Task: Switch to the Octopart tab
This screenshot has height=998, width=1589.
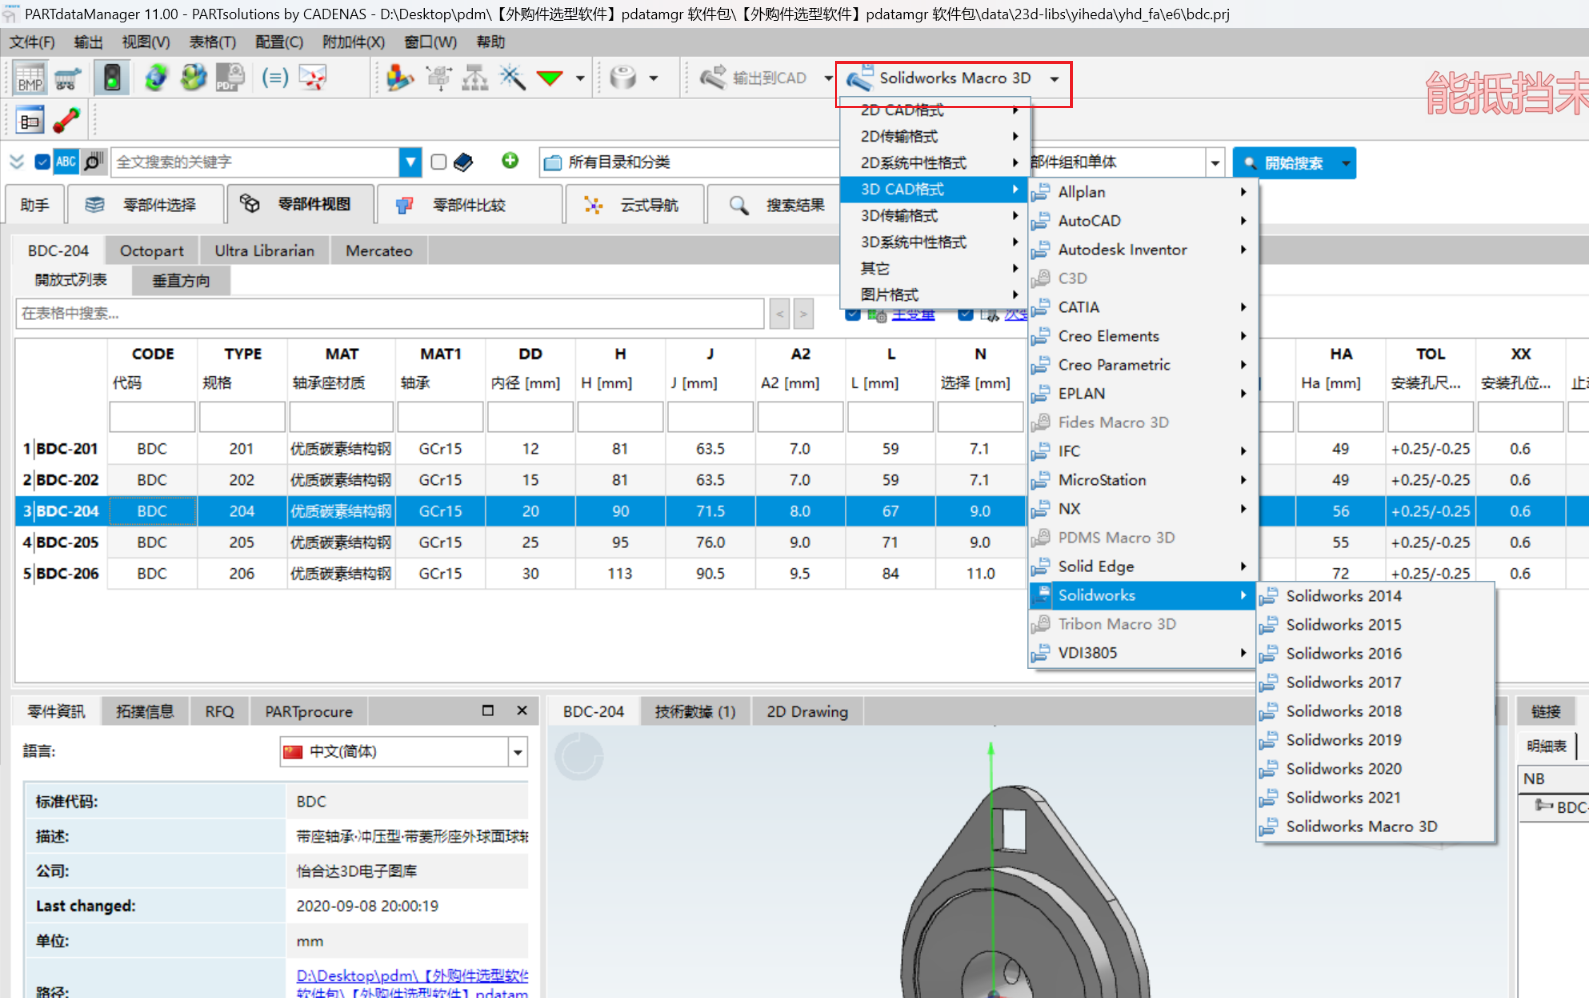Action: (152, 251)
